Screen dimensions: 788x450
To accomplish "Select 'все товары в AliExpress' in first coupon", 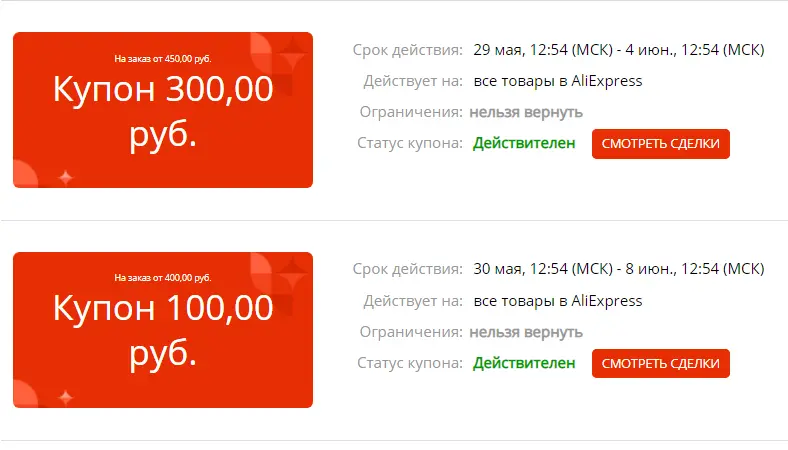I will (558, 81).
